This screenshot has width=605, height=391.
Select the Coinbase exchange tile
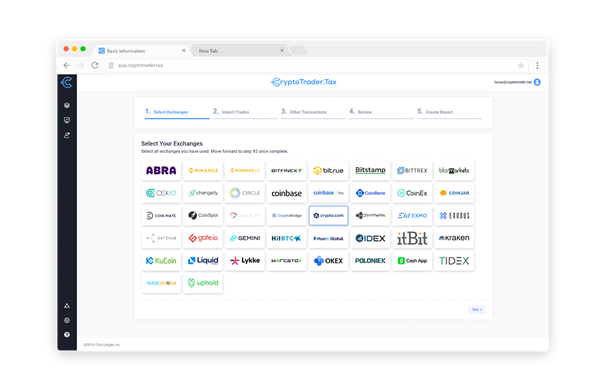pos(287,193)
